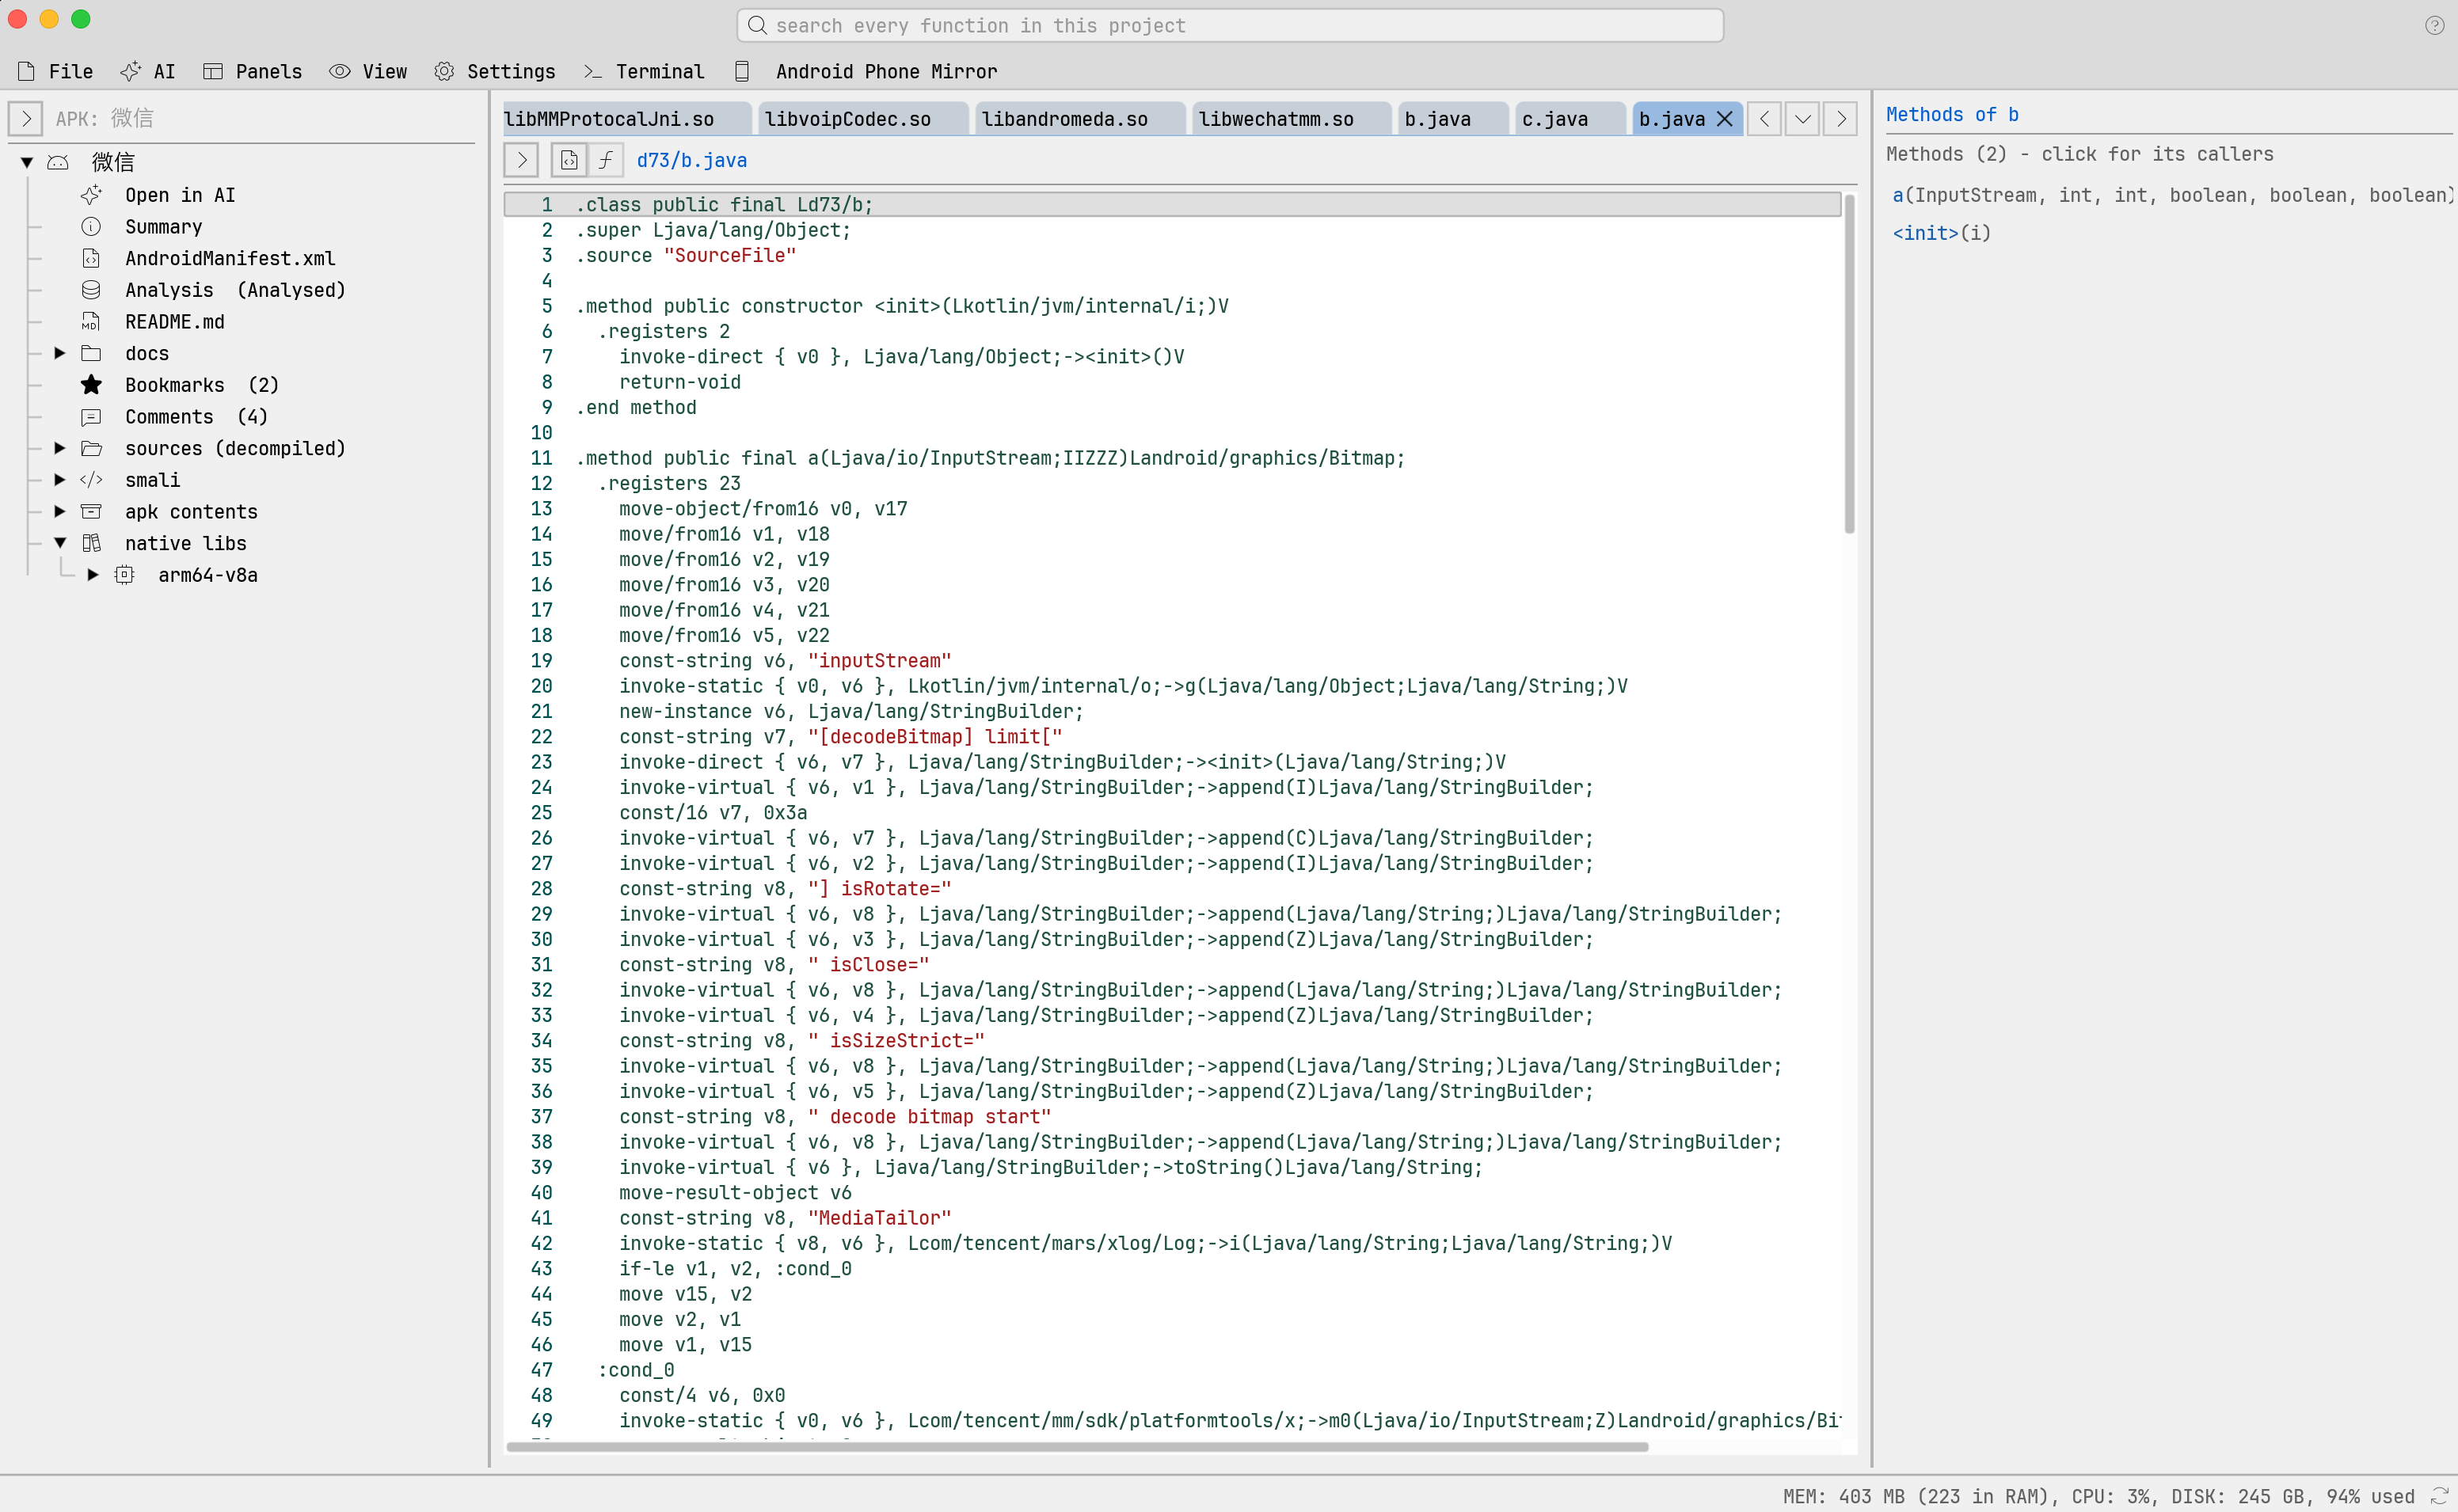The height and width of the screenshot is (1512, 2458).
Task: Click the refresh icon in status bar
Action: (2440, 1496)
